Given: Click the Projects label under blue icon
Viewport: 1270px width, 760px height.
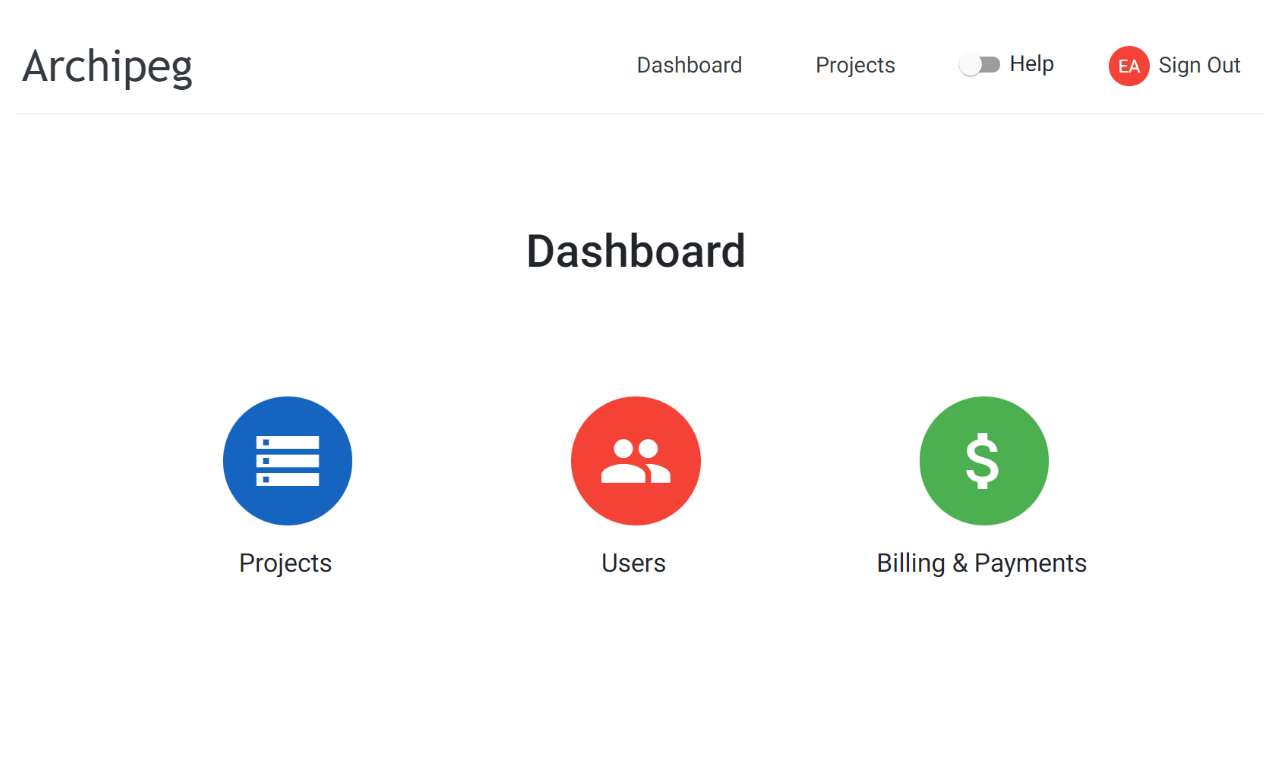Looking at the screenshot, I should [x=285, y=563].
